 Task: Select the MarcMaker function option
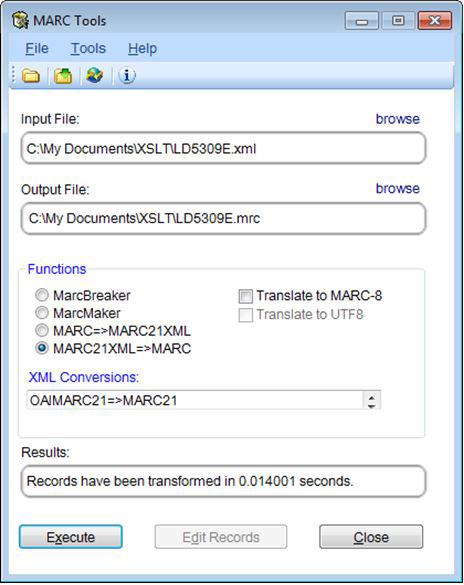pos(42,313)
